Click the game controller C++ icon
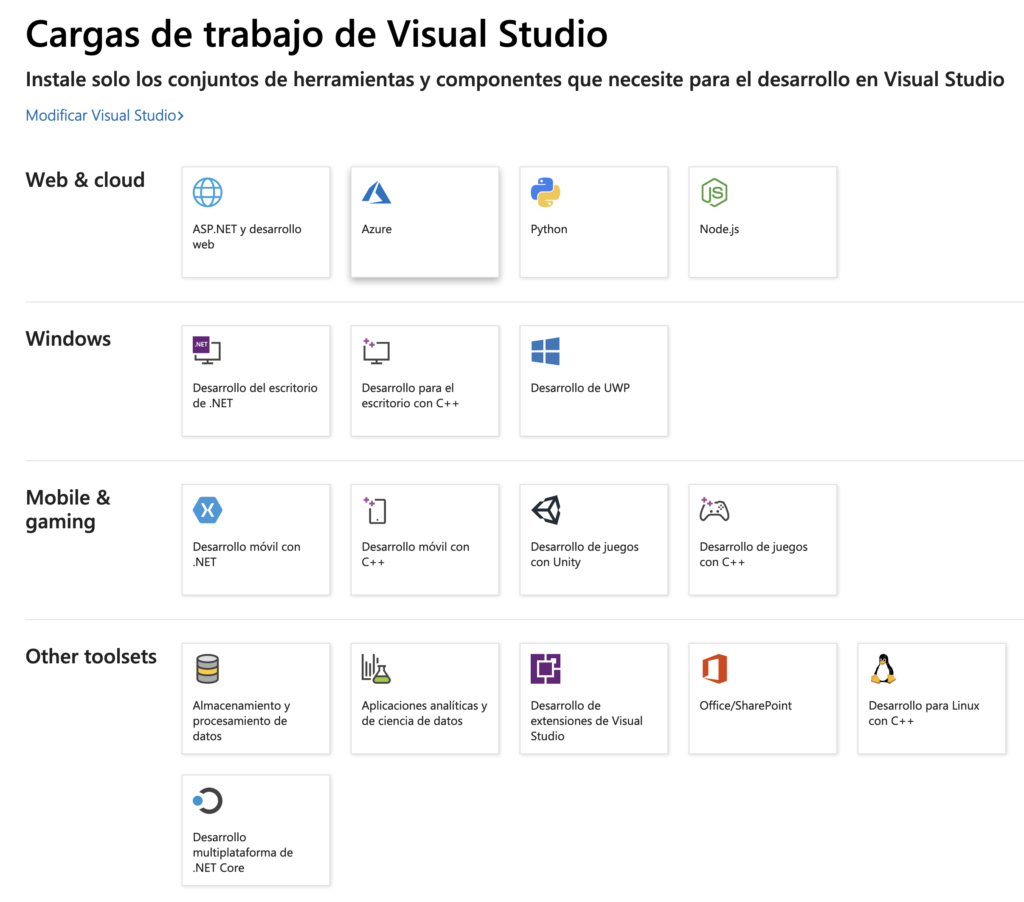 click(x=714, y=509)
